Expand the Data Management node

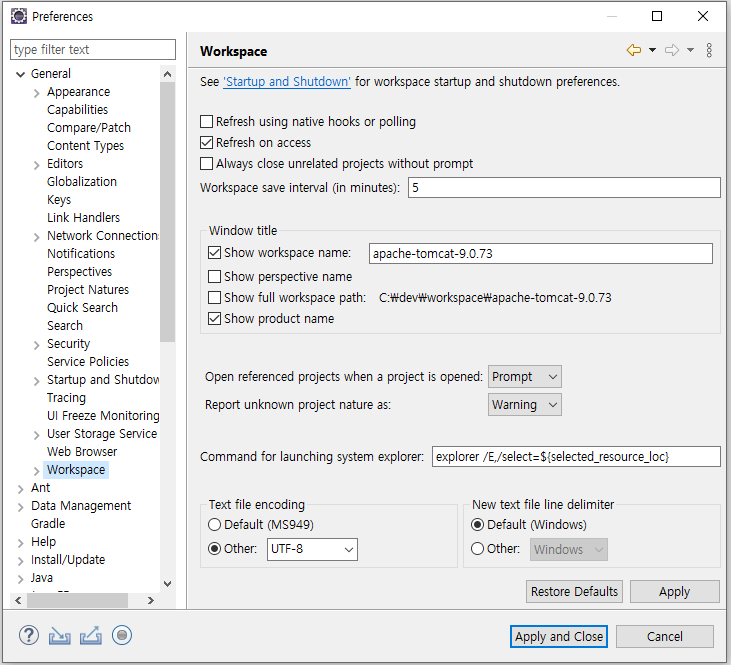20,507
